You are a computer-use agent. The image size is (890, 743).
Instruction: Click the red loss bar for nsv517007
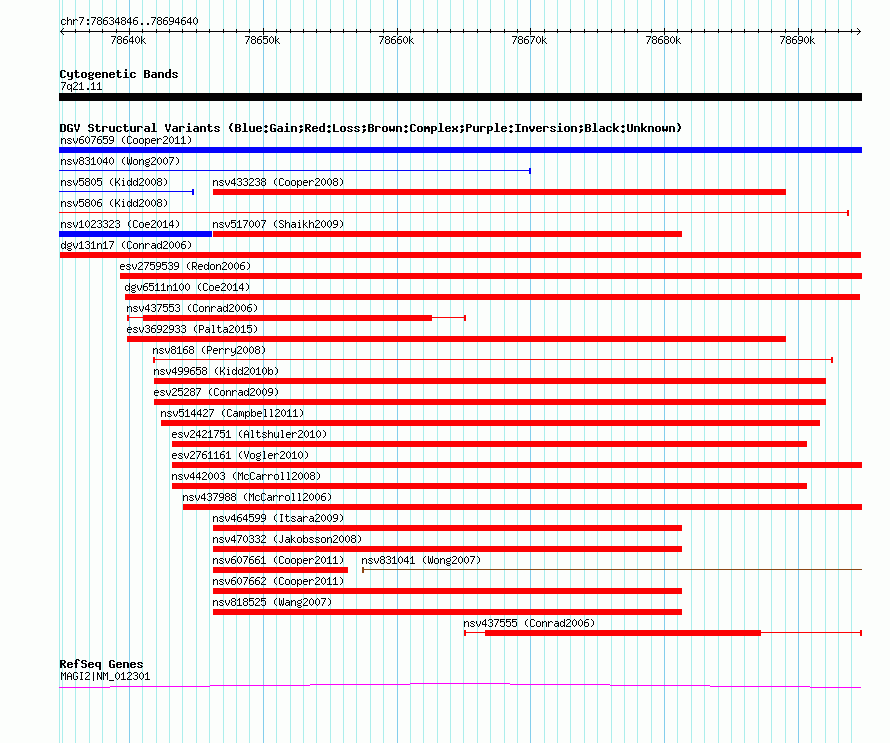tap(447, 234)
